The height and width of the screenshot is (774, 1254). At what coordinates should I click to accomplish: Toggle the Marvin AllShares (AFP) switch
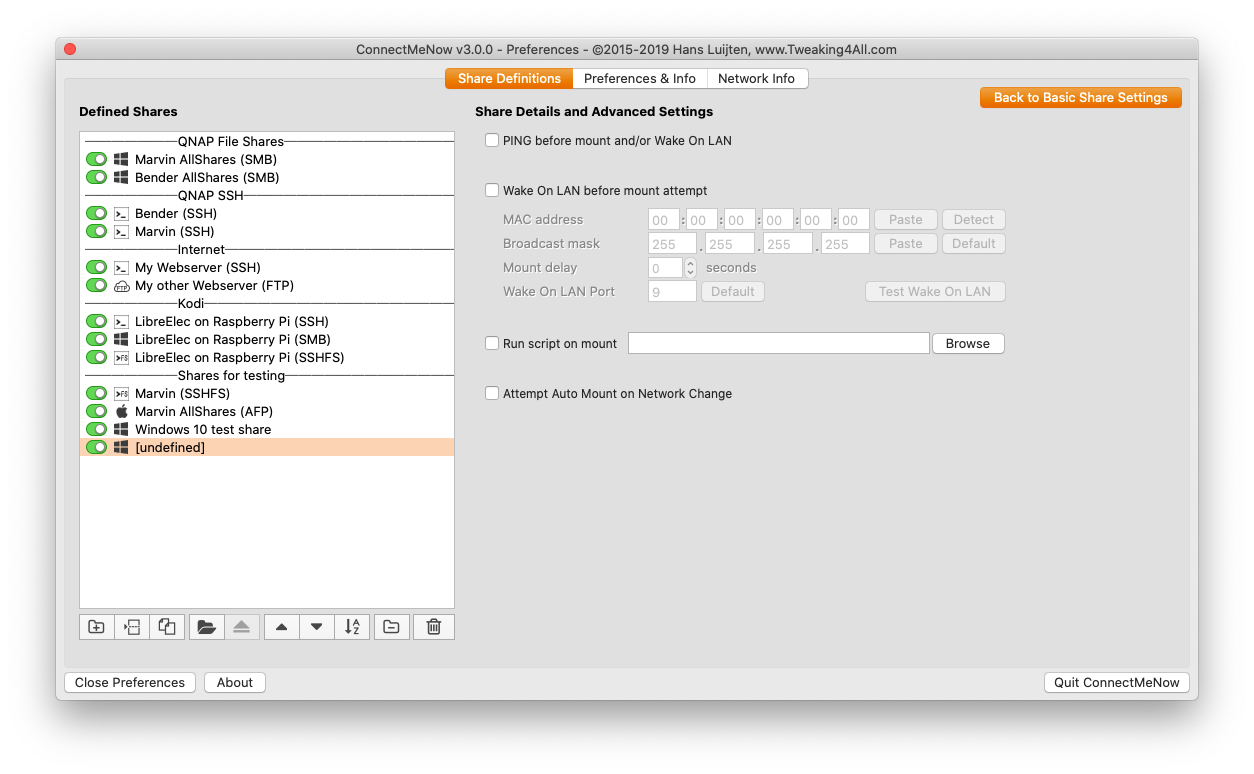pyautogui.click(x=96, y=411)
